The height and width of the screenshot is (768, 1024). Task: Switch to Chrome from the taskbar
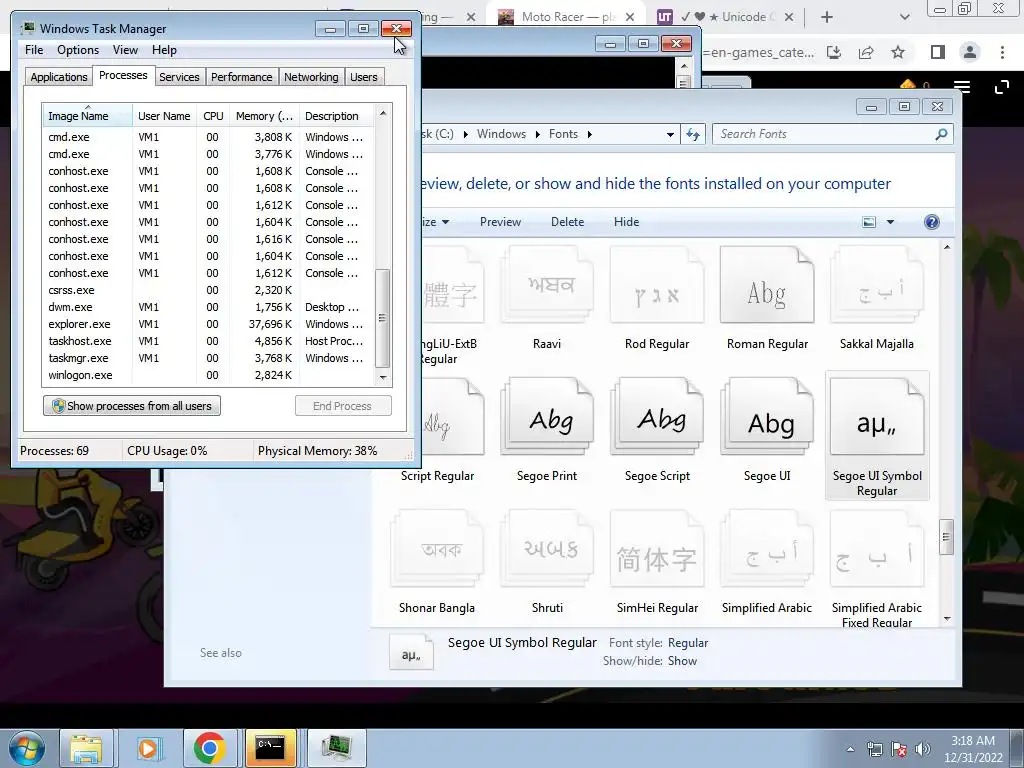[210, 748]
